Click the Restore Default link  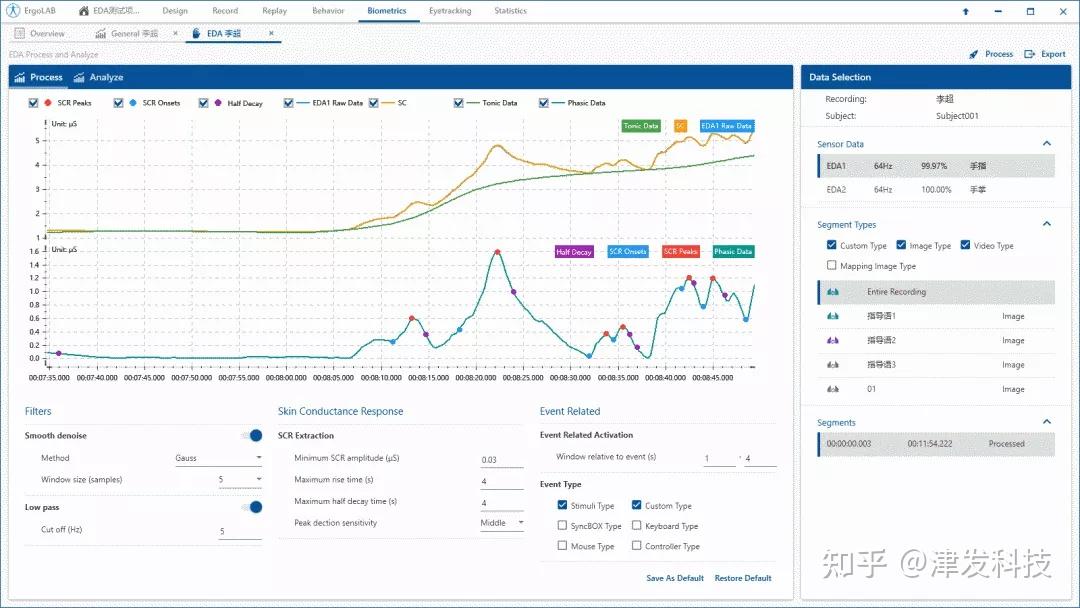point(742,578)
